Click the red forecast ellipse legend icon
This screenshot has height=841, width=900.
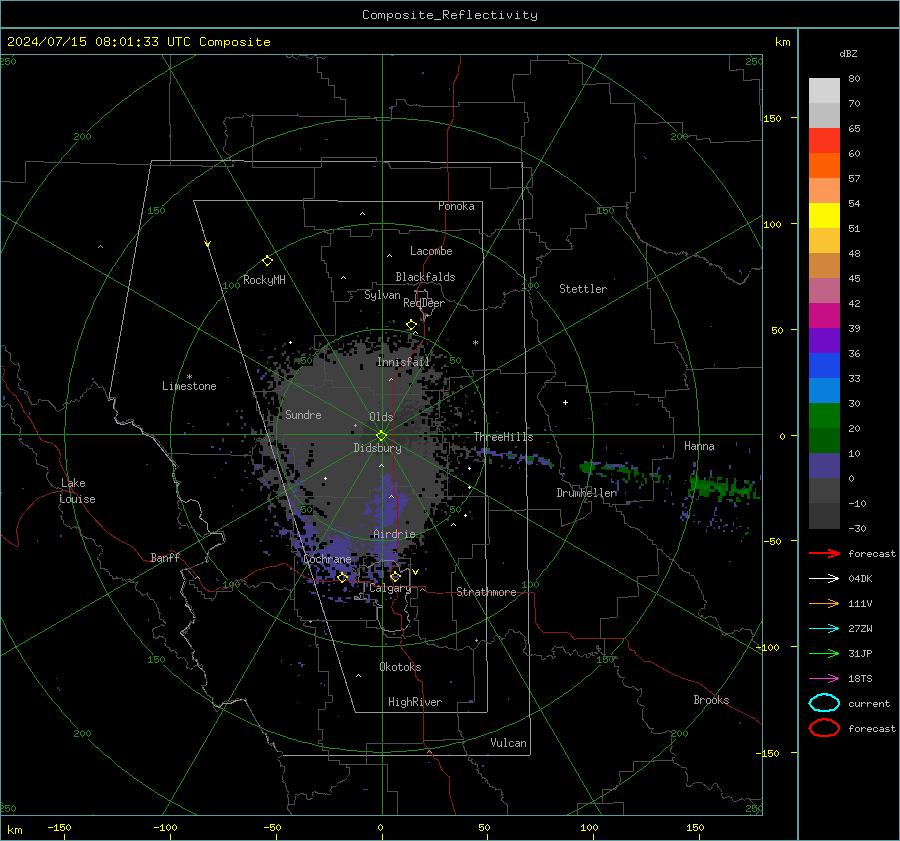point(824,728)
